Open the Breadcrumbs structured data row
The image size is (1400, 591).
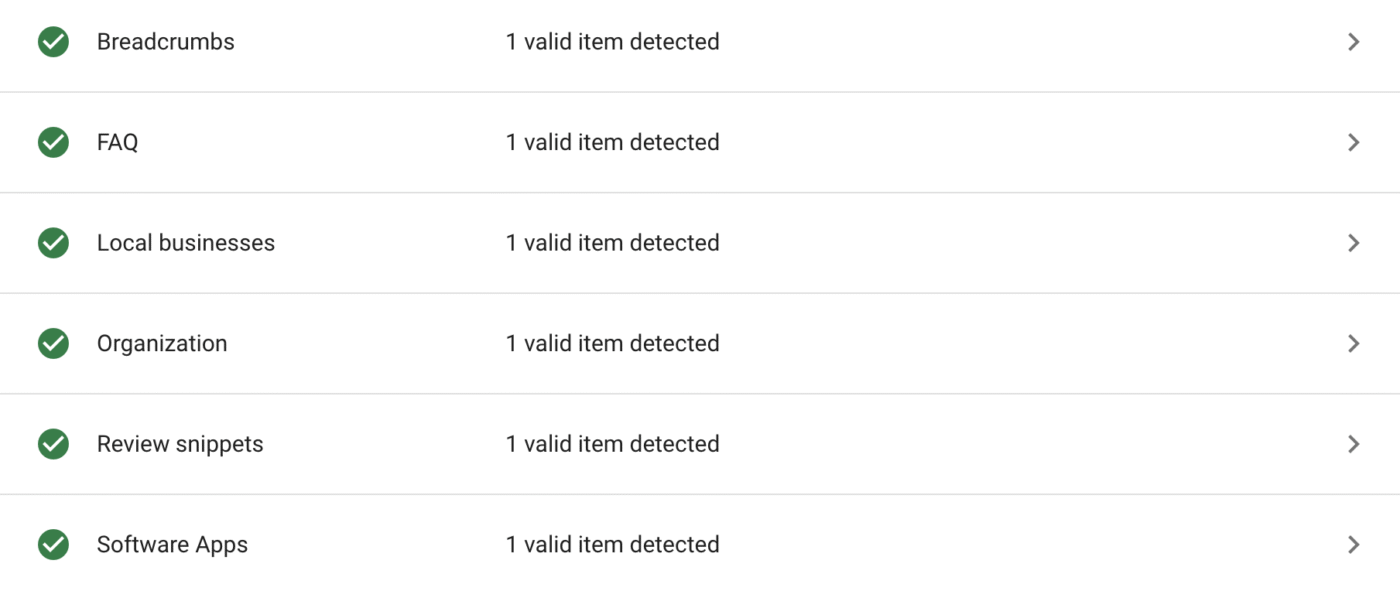coord(165,42)
